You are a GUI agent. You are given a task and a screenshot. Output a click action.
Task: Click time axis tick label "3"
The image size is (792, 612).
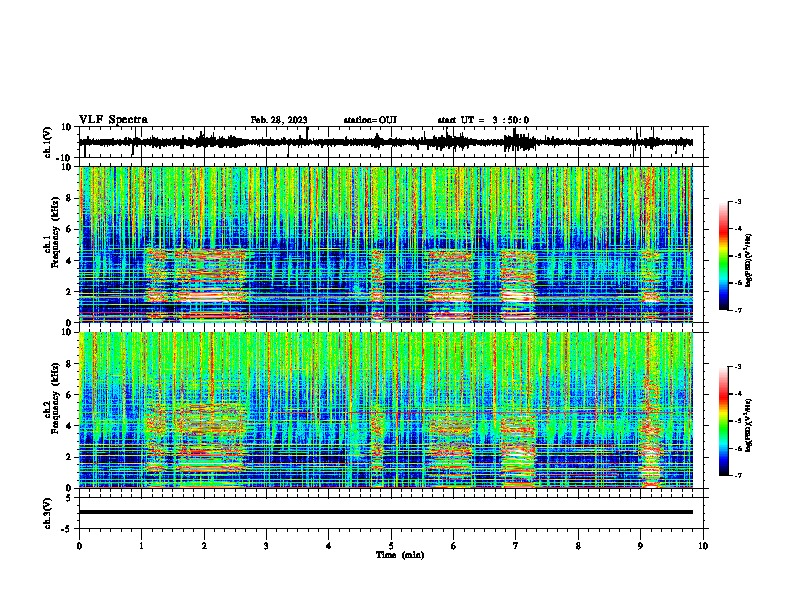coord(266,546)
